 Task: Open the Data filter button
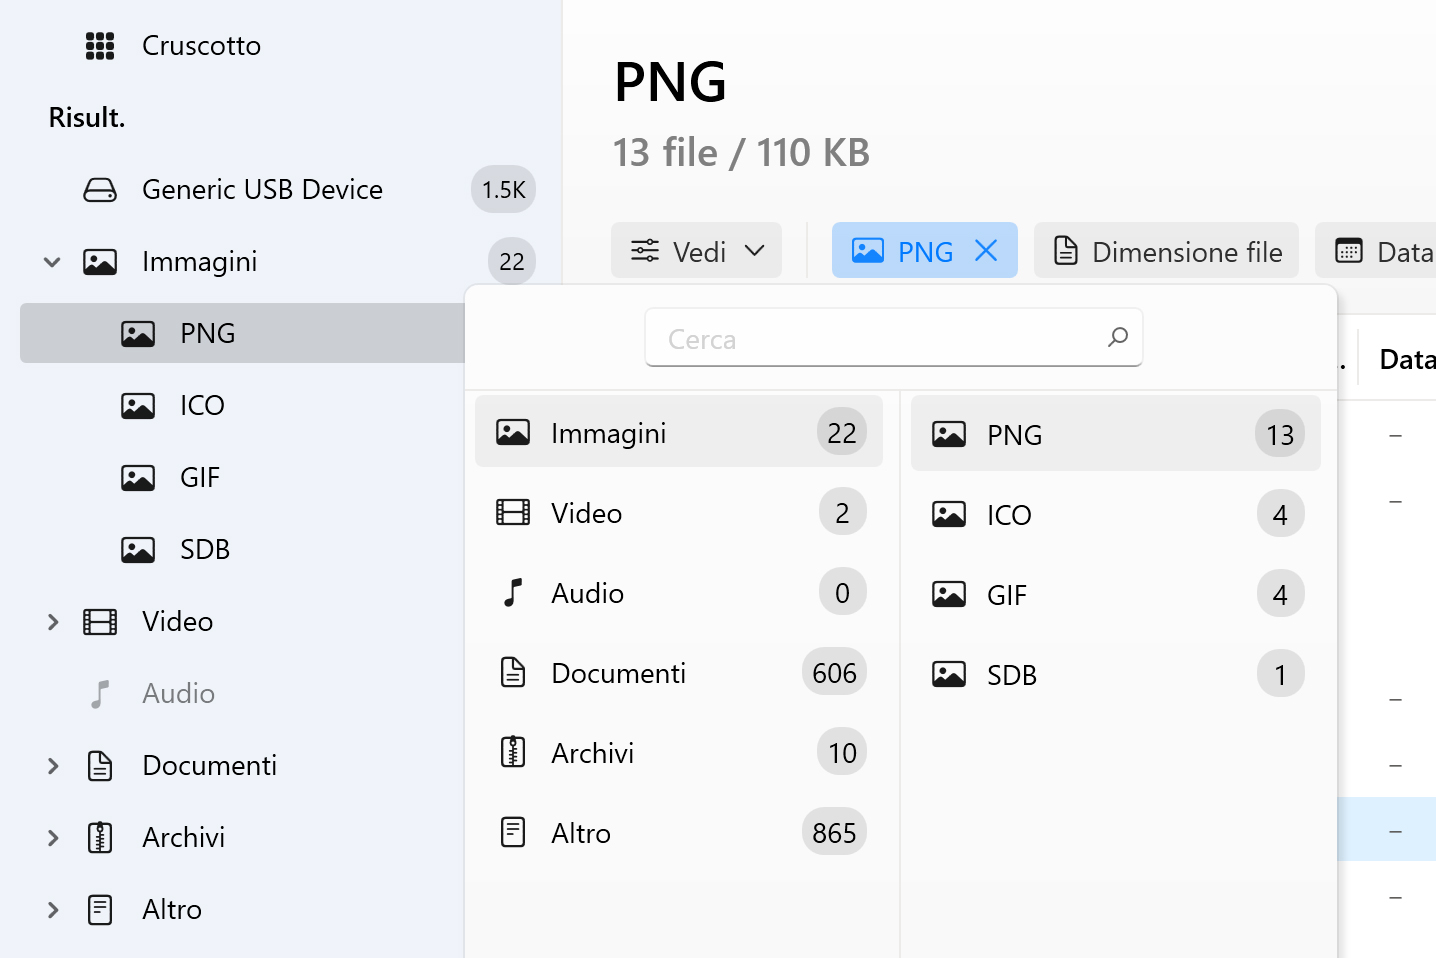(1376, 250)
